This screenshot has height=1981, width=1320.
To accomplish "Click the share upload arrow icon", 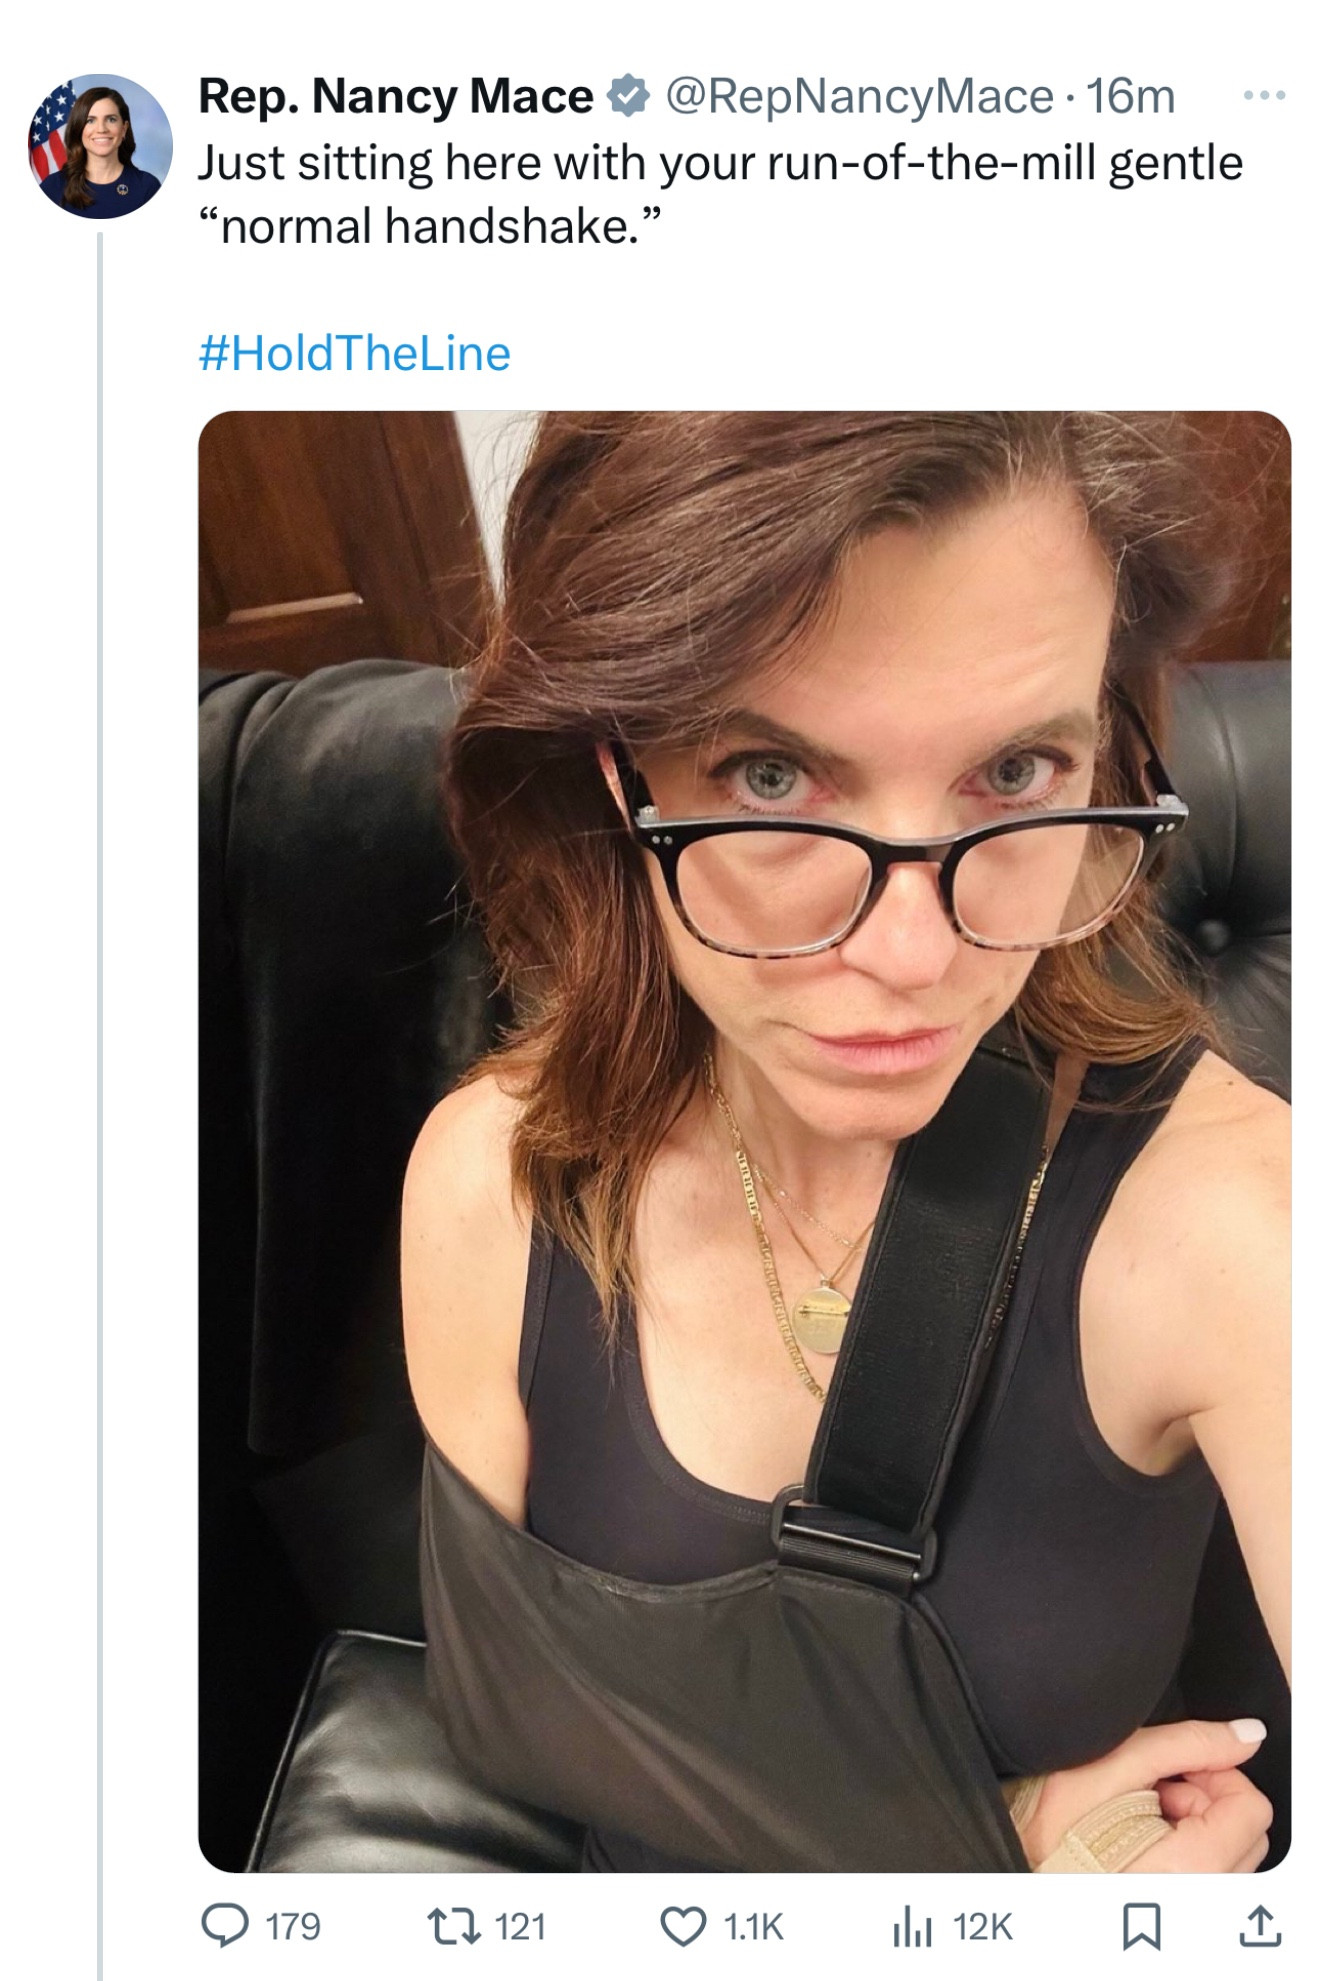I will click(x=1260, y=1926).
